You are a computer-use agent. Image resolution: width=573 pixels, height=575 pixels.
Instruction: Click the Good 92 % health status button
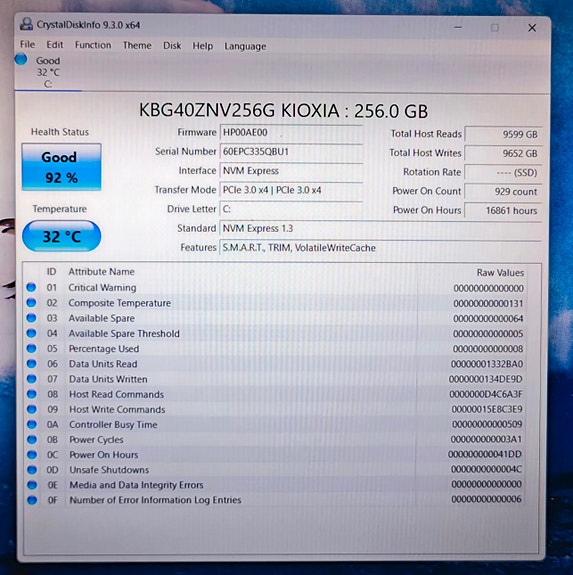pos(61,167)
